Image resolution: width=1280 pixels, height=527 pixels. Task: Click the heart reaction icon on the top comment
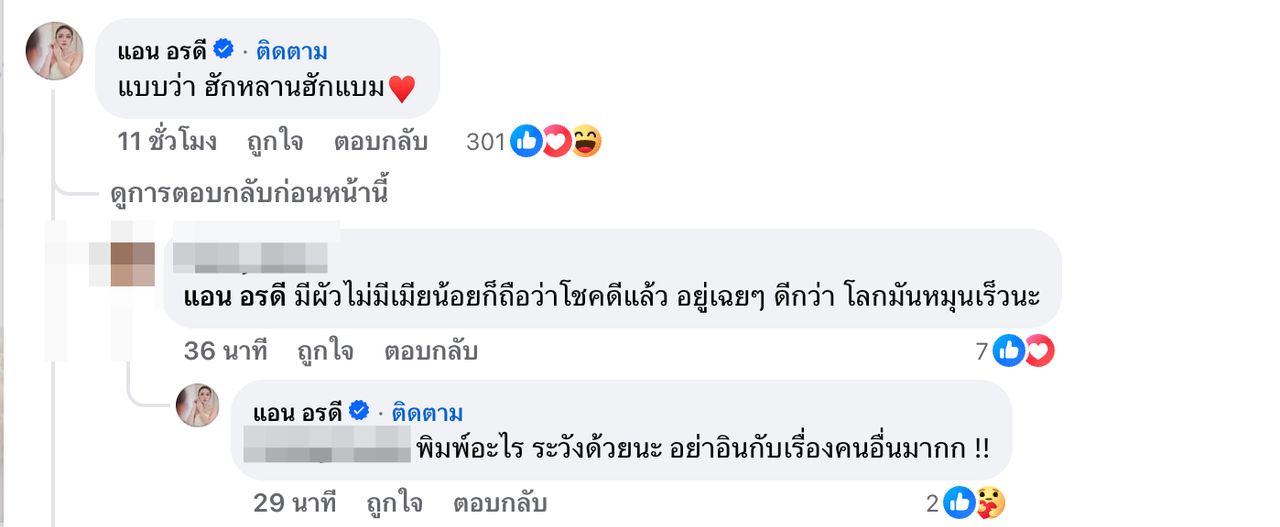coord(556,143)
